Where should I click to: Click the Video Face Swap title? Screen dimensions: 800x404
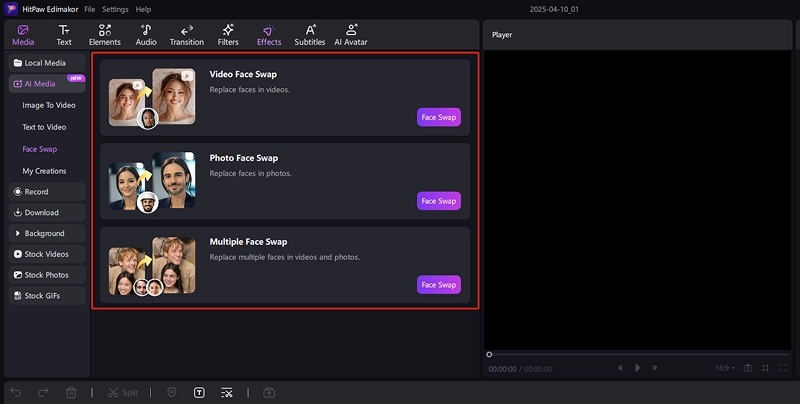(243, 74)
